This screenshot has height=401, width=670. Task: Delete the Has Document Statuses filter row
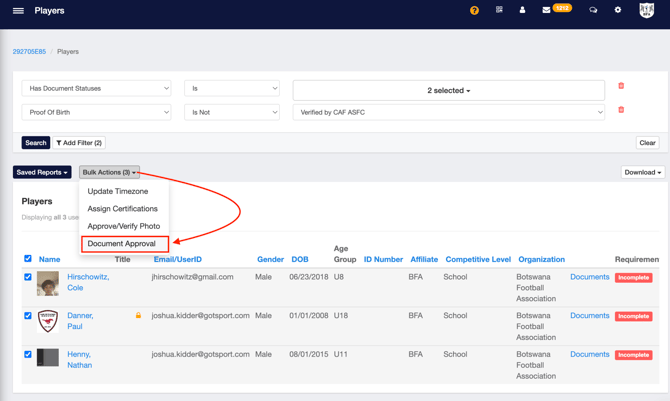[621, 87]
